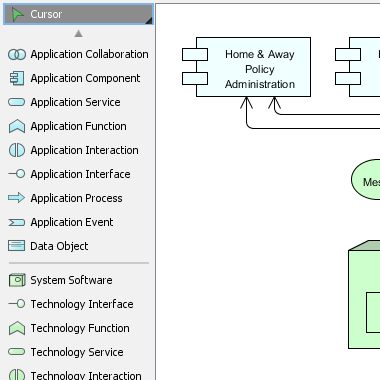Select Home & Away Policy Administration component
Image resolution: width=380 pixels, height=380 pixels.
coord(247,67)
